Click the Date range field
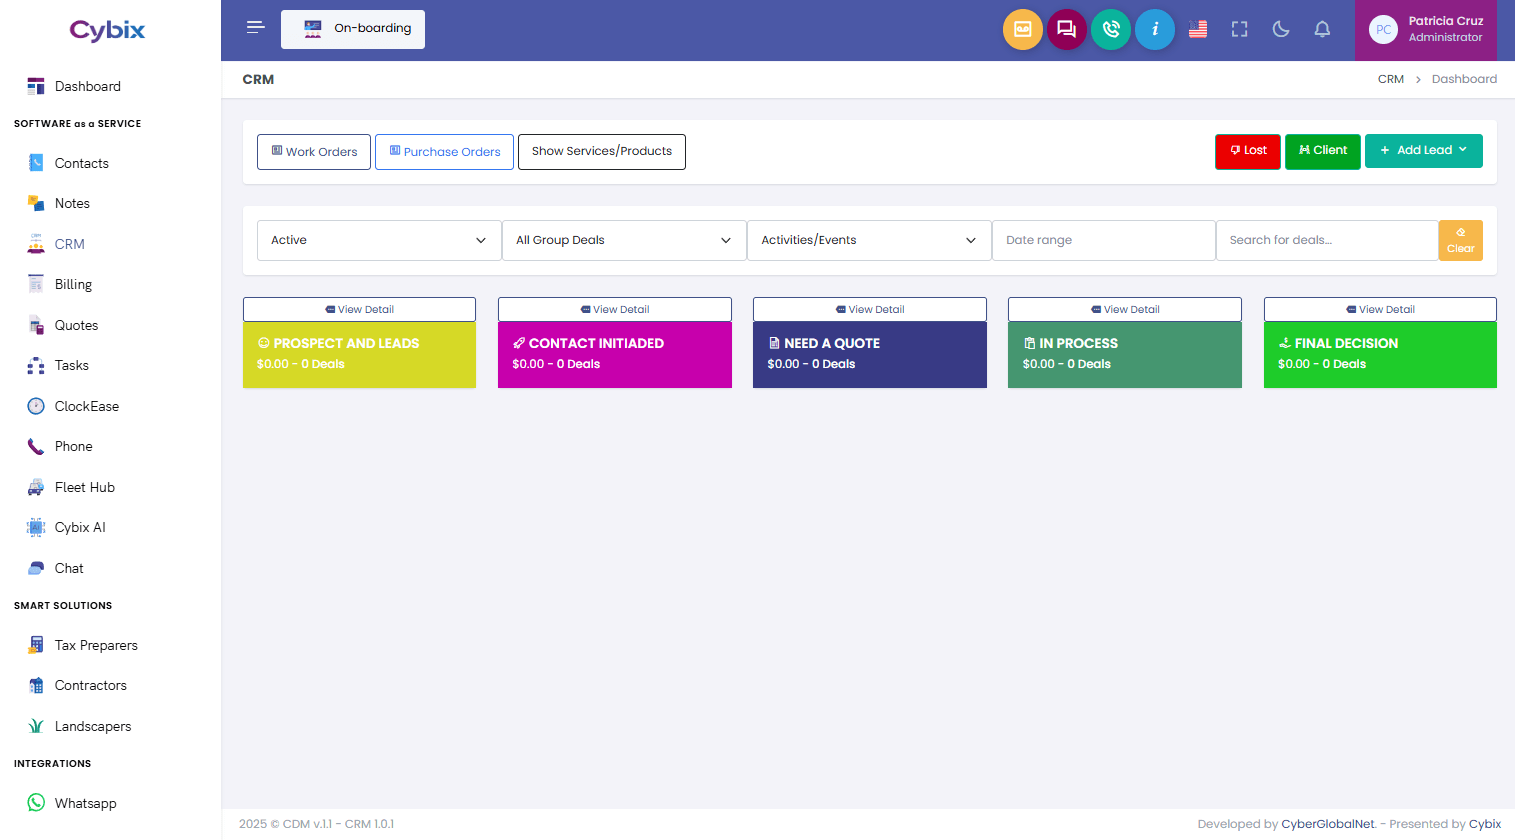The image size is (1515, 840). [x=1104, y=240]
